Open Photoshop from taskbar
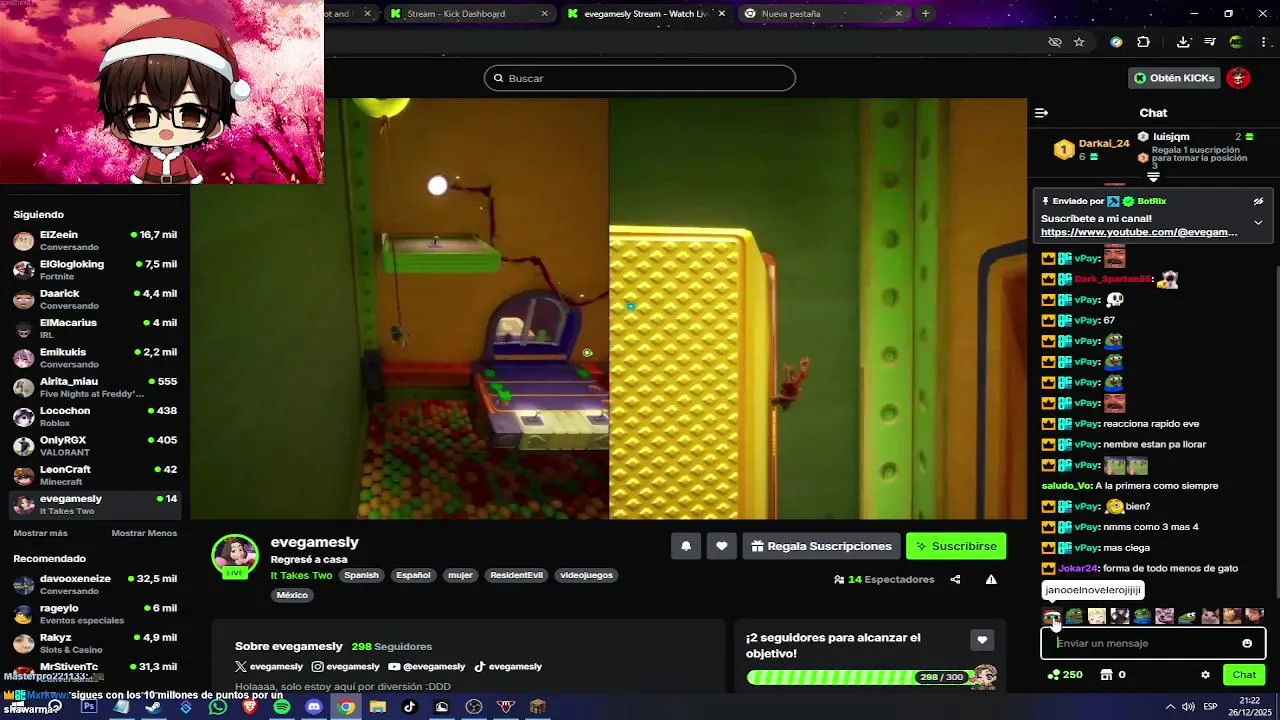The image size is (1280, 720). (89, 707)
